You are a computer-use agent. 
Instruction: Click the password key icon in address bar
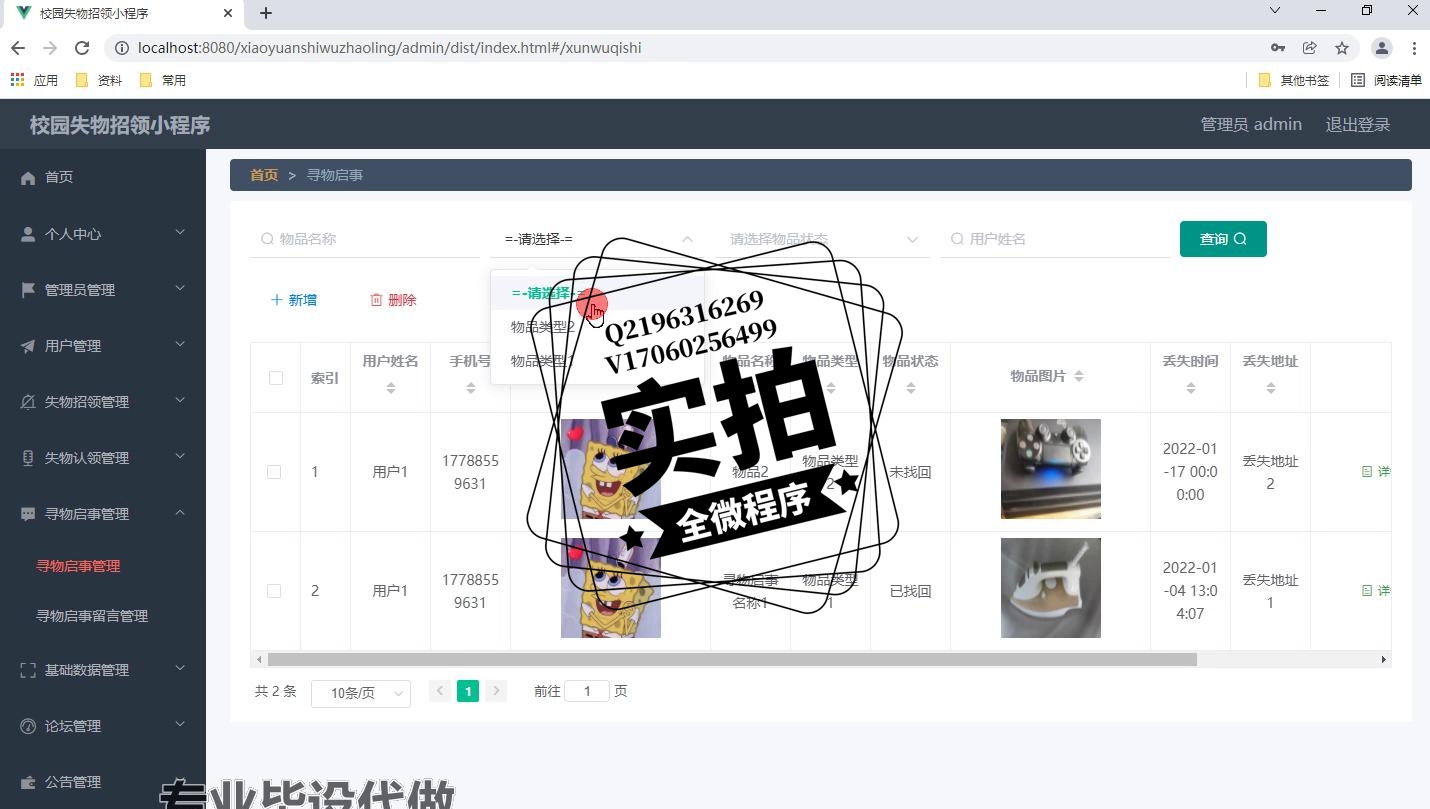click(1278, 48)
